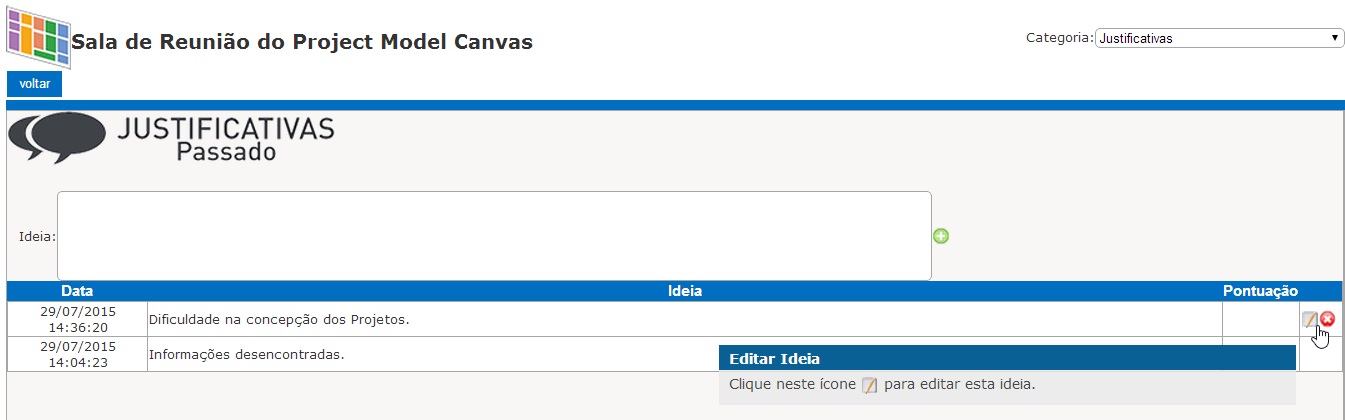Click the 'Categoria:' label
Viewport: 1345px width, 420px height.
[x=1060, y=37]
